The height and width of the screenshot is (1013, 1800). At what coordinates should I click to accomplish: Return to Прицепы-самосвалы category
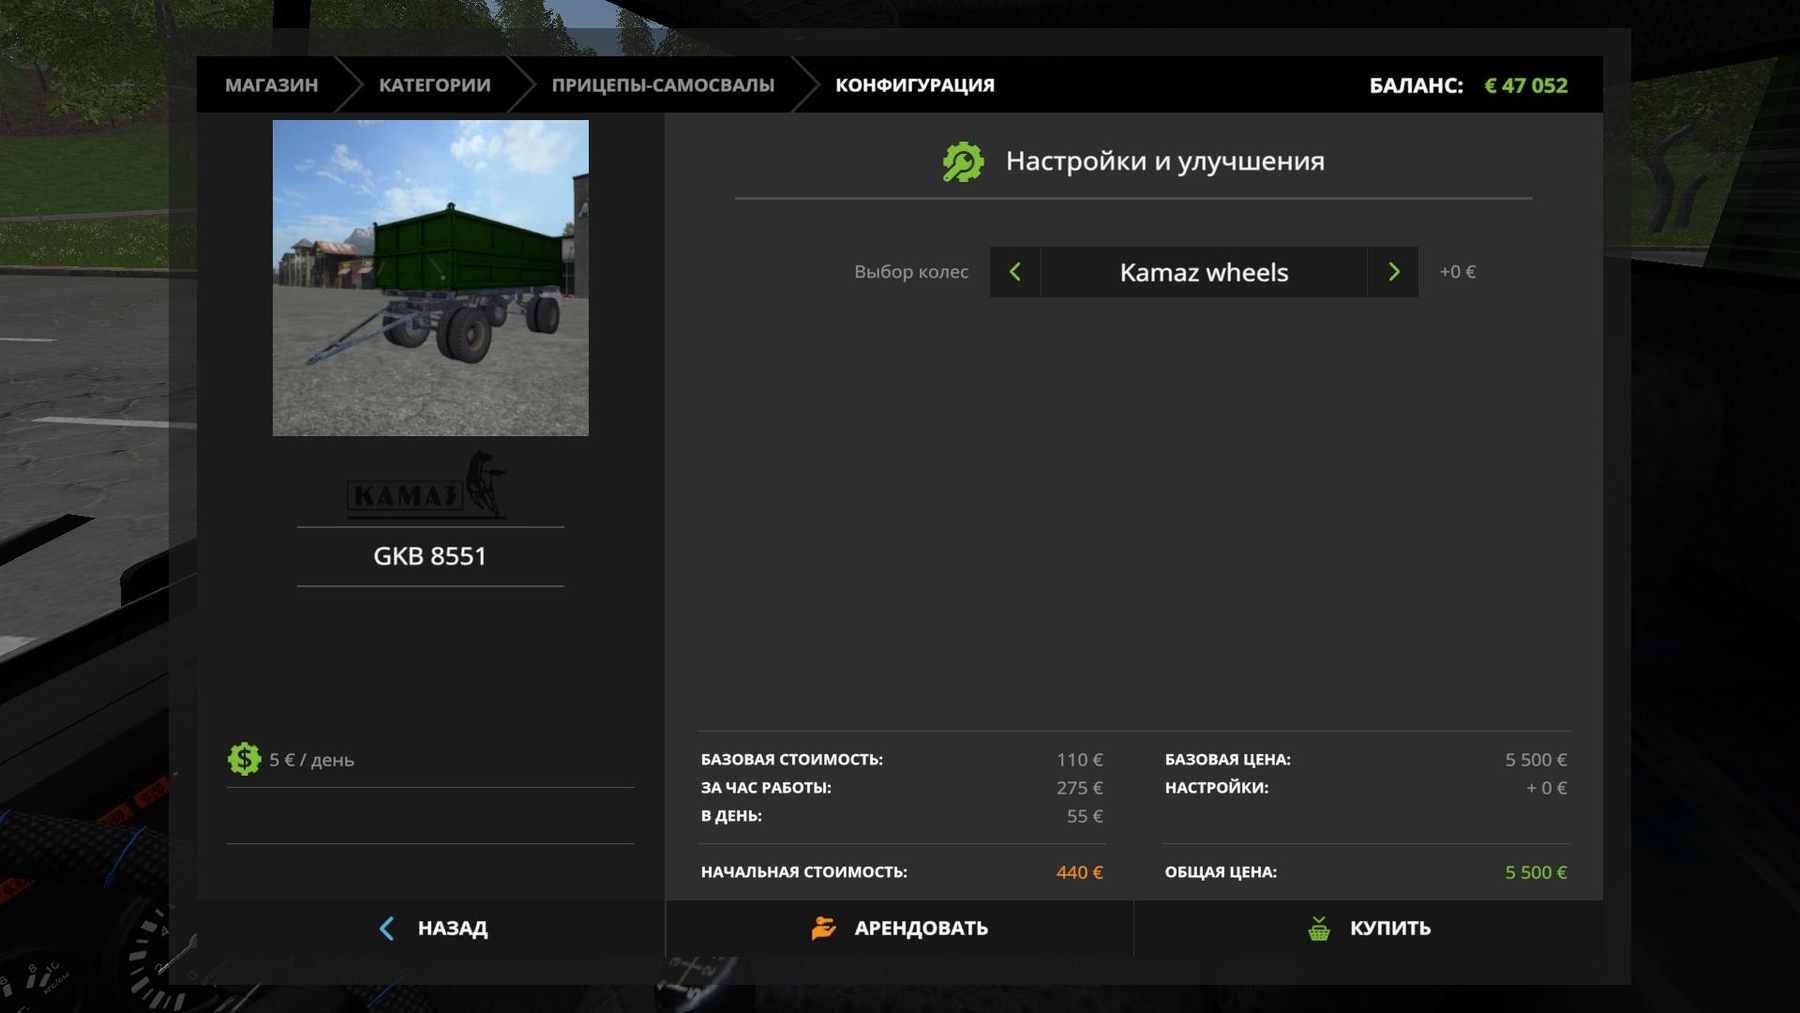pyautogui.click(x=662, y=85)
